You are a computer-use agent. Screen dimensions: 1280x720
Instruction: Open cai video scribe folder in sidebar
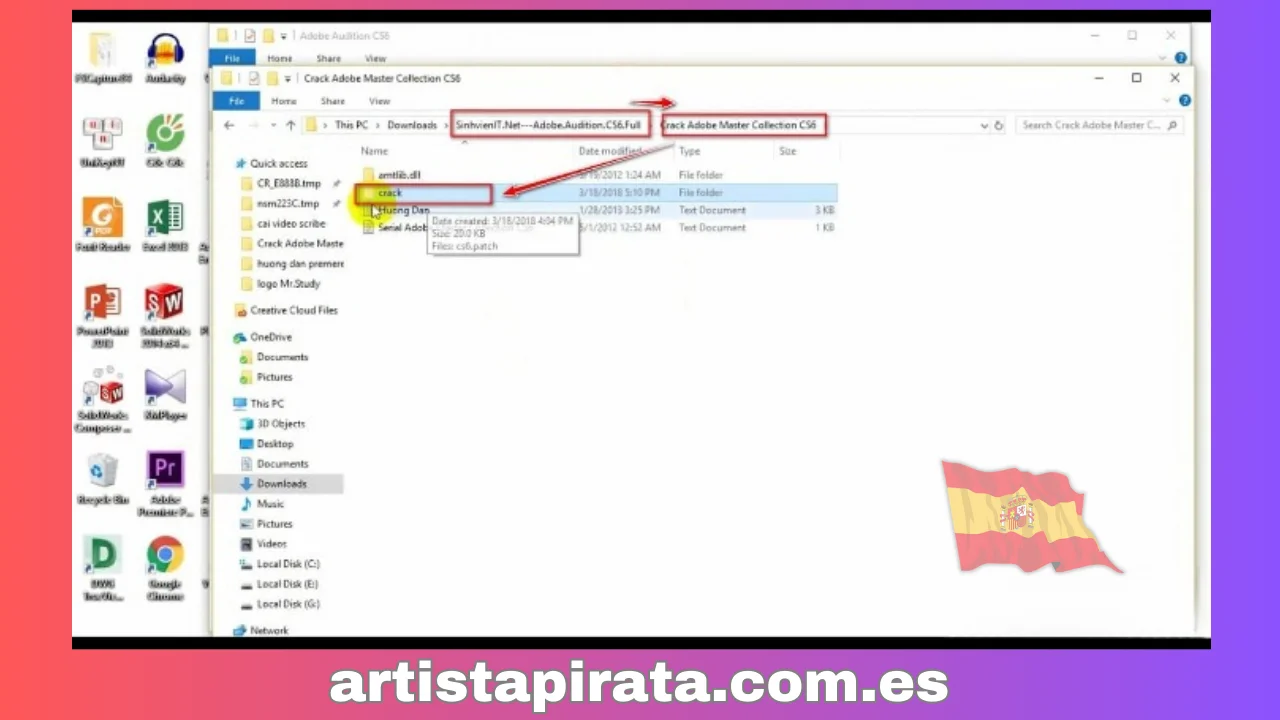point(290,223)
